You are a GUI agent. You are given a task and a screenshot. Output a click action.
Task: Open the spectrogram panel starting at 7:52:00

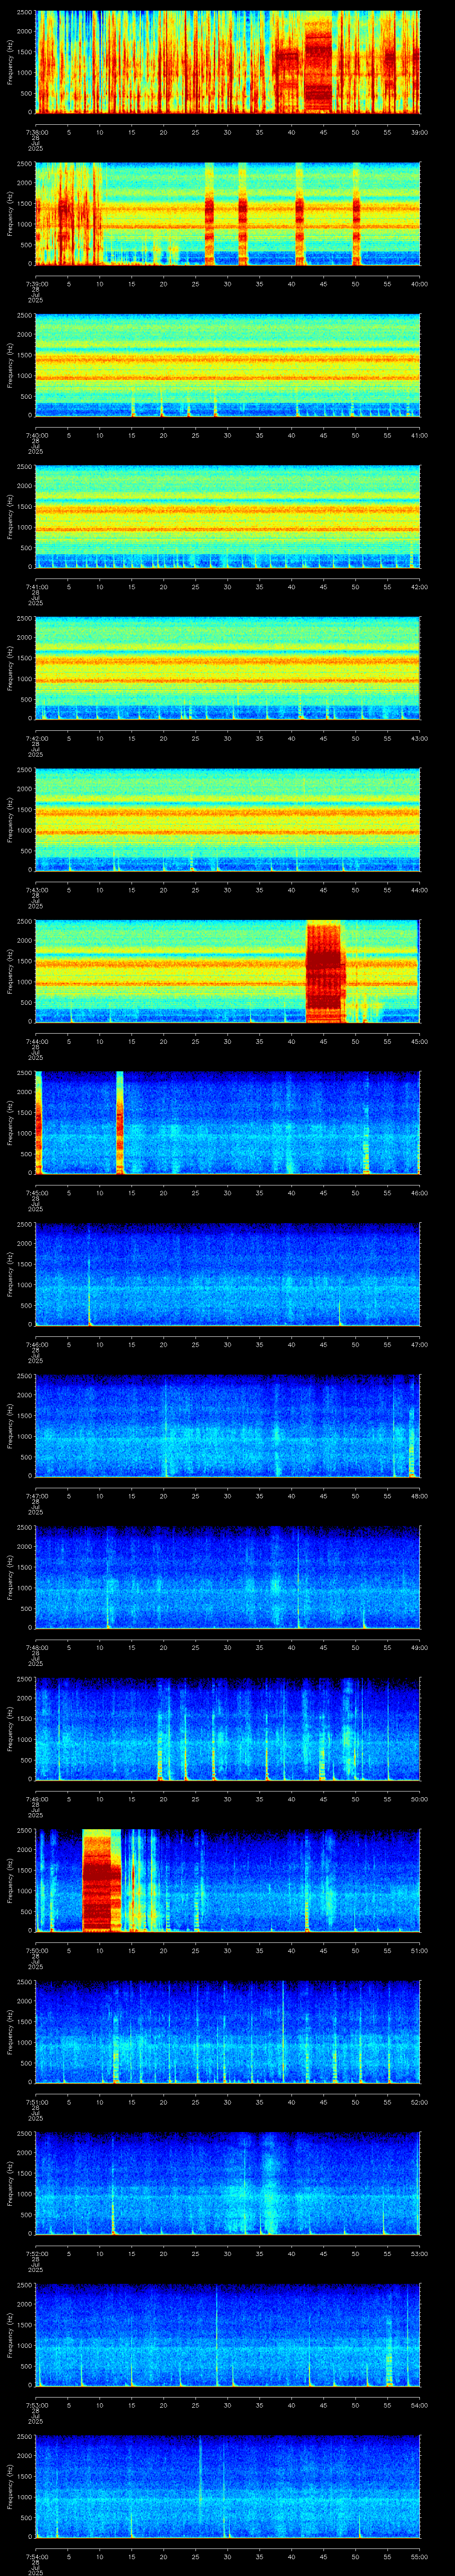228,2184
